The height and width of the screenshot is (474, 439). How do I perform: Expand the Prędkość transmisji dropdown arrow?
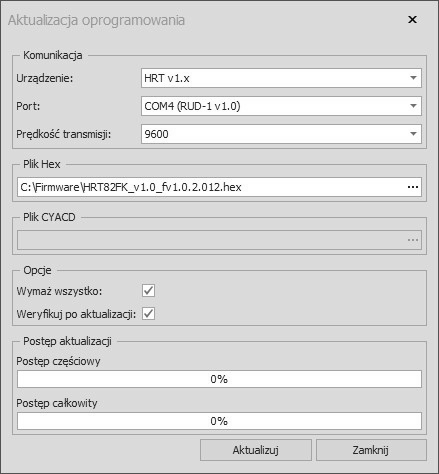coord(413,134)
